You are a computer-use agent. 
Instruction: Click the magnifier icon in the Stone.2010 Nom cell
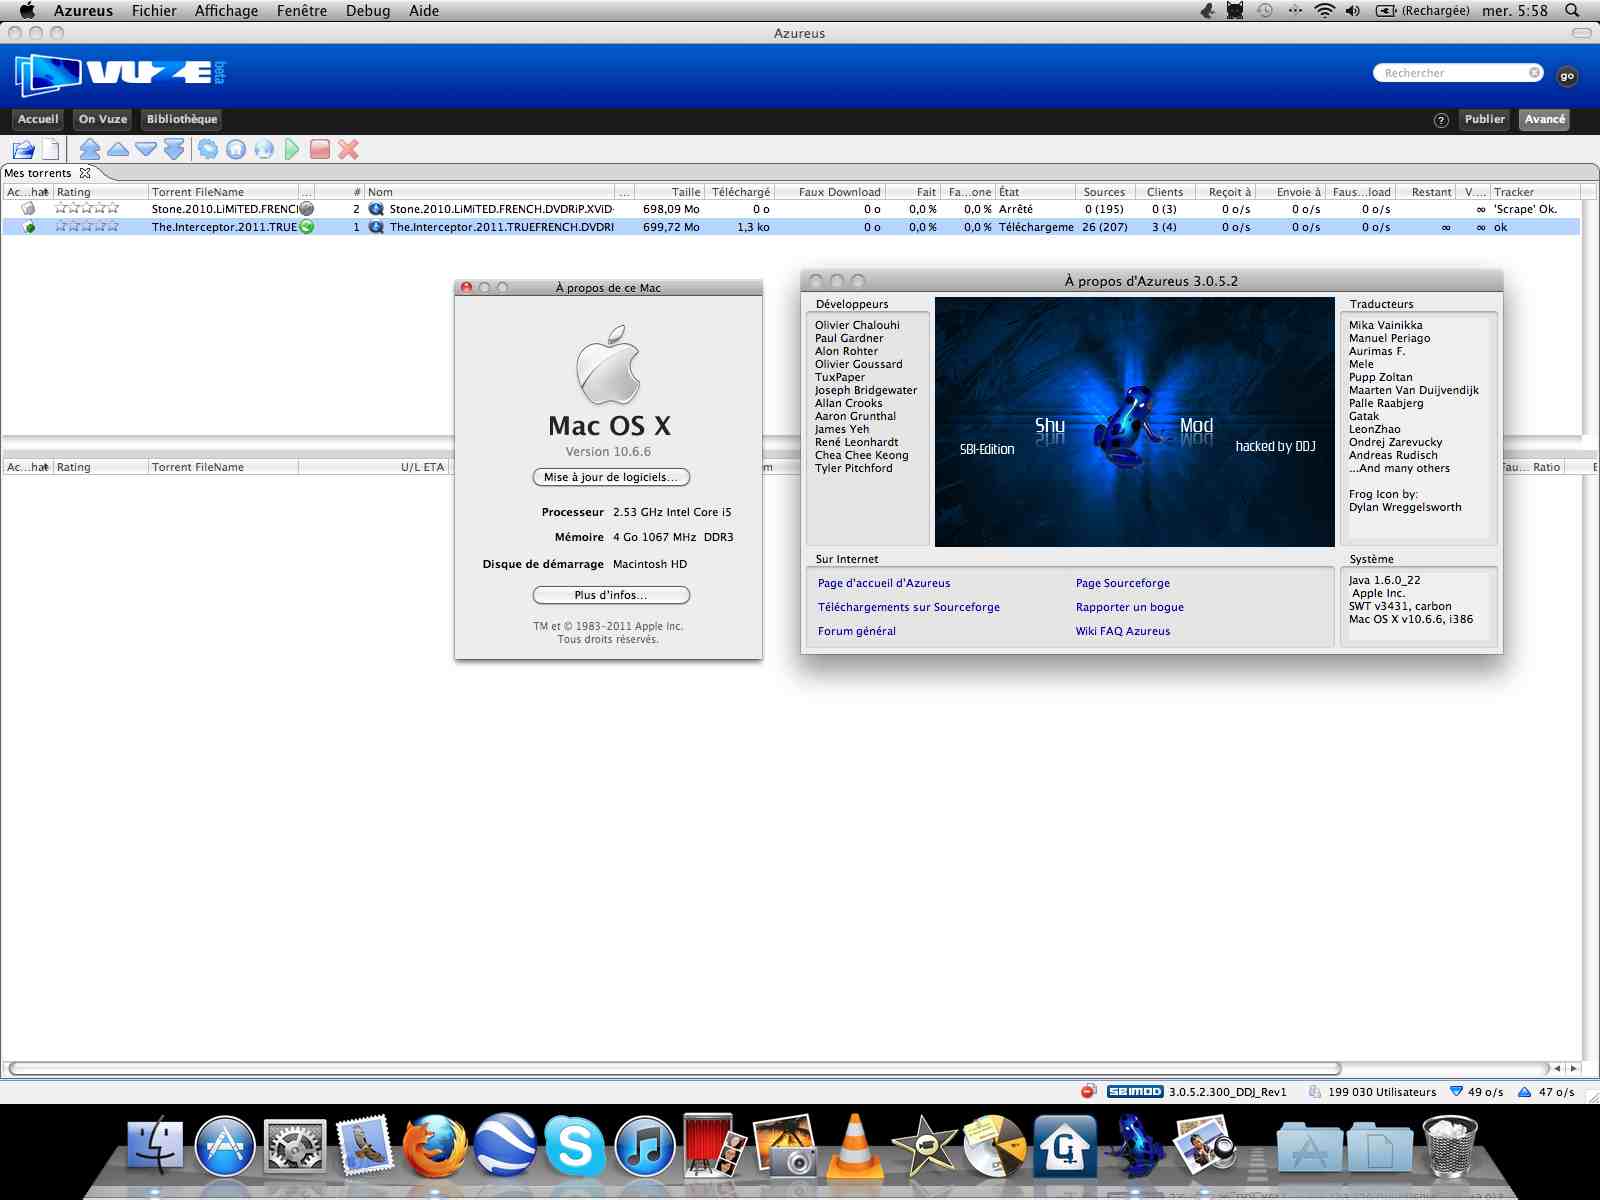pyautogui.click(x=376, y=209)
